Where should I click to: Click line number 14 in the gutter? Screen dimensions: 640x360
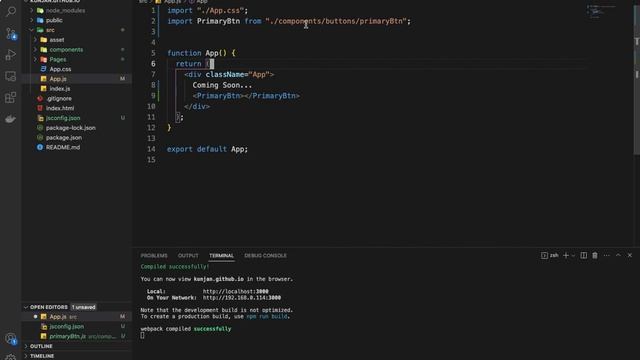click(151, 149)
